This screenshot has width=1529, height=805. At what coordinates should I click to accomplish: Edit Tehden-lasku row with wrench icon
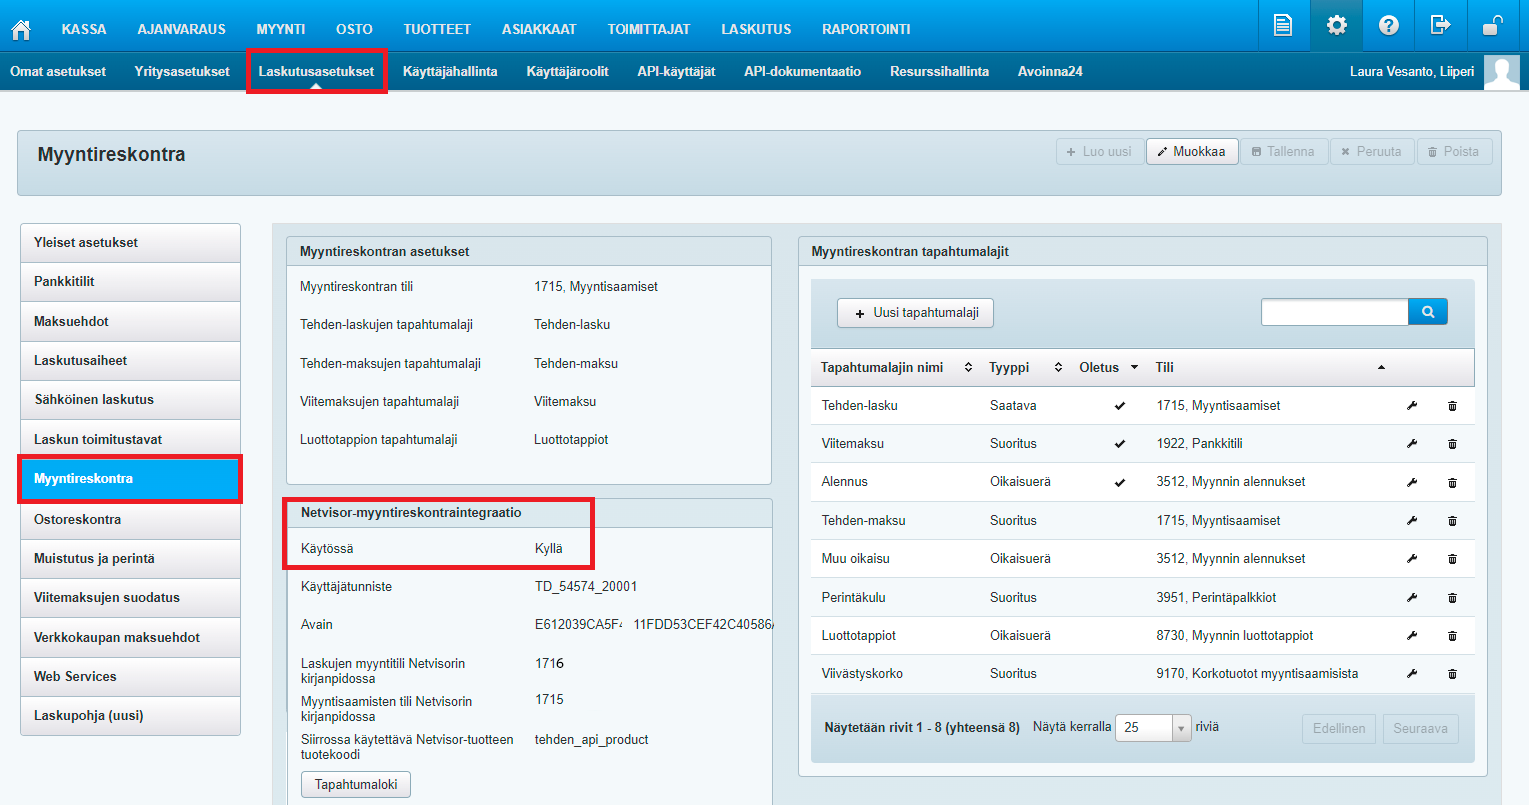coord(1412,406)
